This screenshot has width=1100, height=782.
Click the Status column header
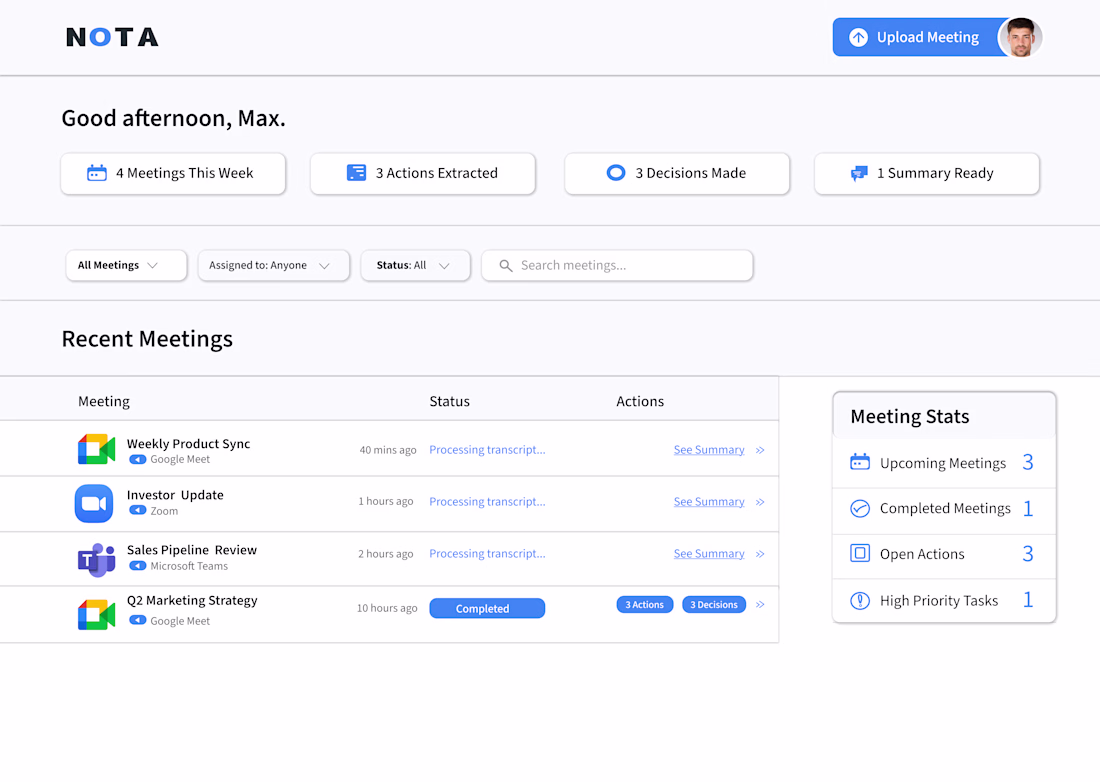tap(450, 401)
